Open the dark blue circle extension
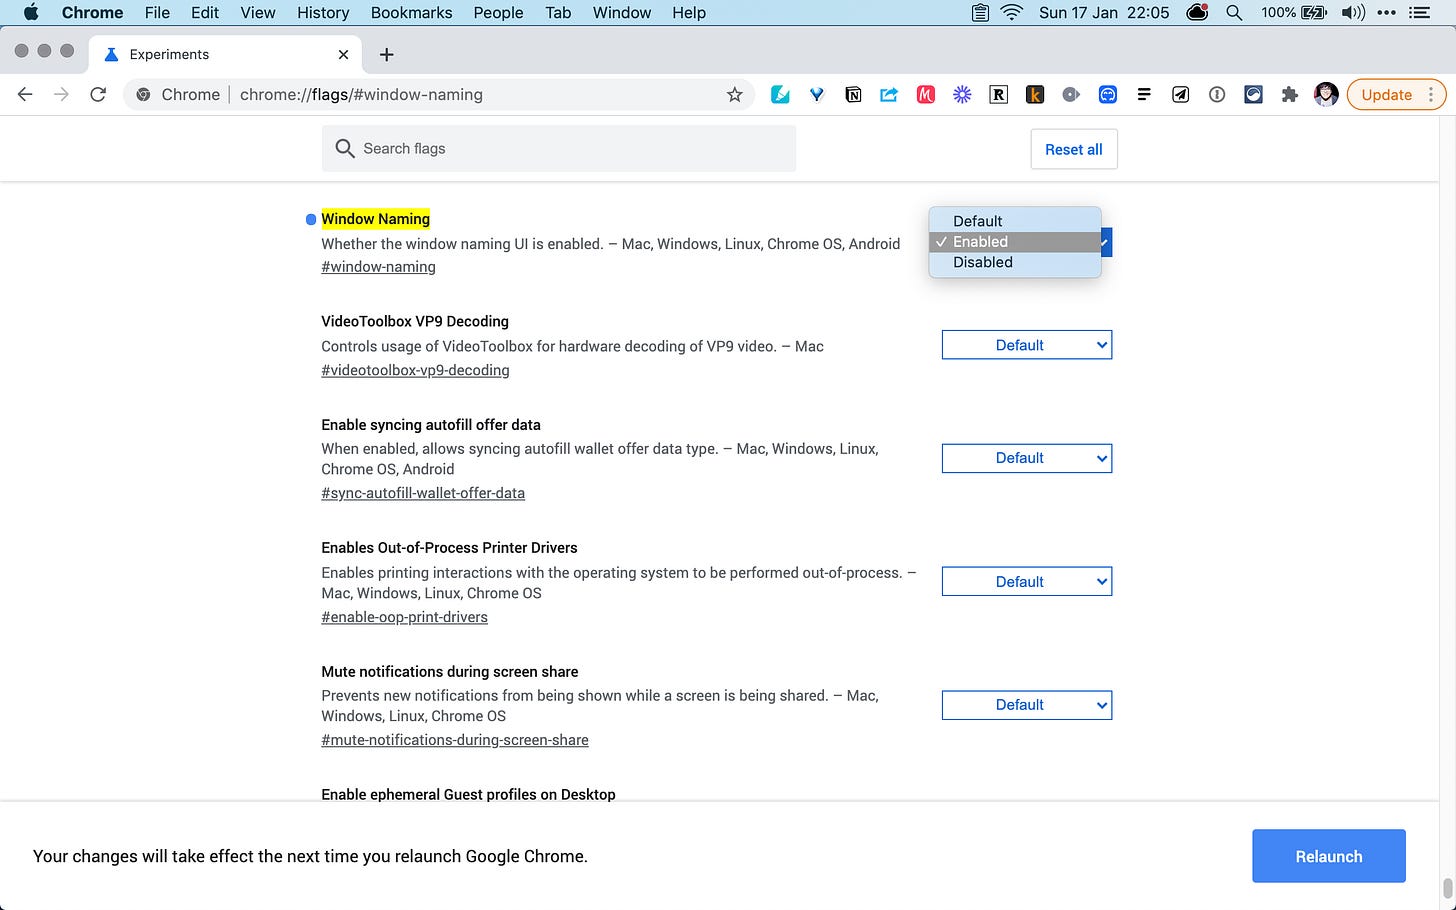Image resolution: width=1456 pixels, height=910 pixels. click(1253, 94)
